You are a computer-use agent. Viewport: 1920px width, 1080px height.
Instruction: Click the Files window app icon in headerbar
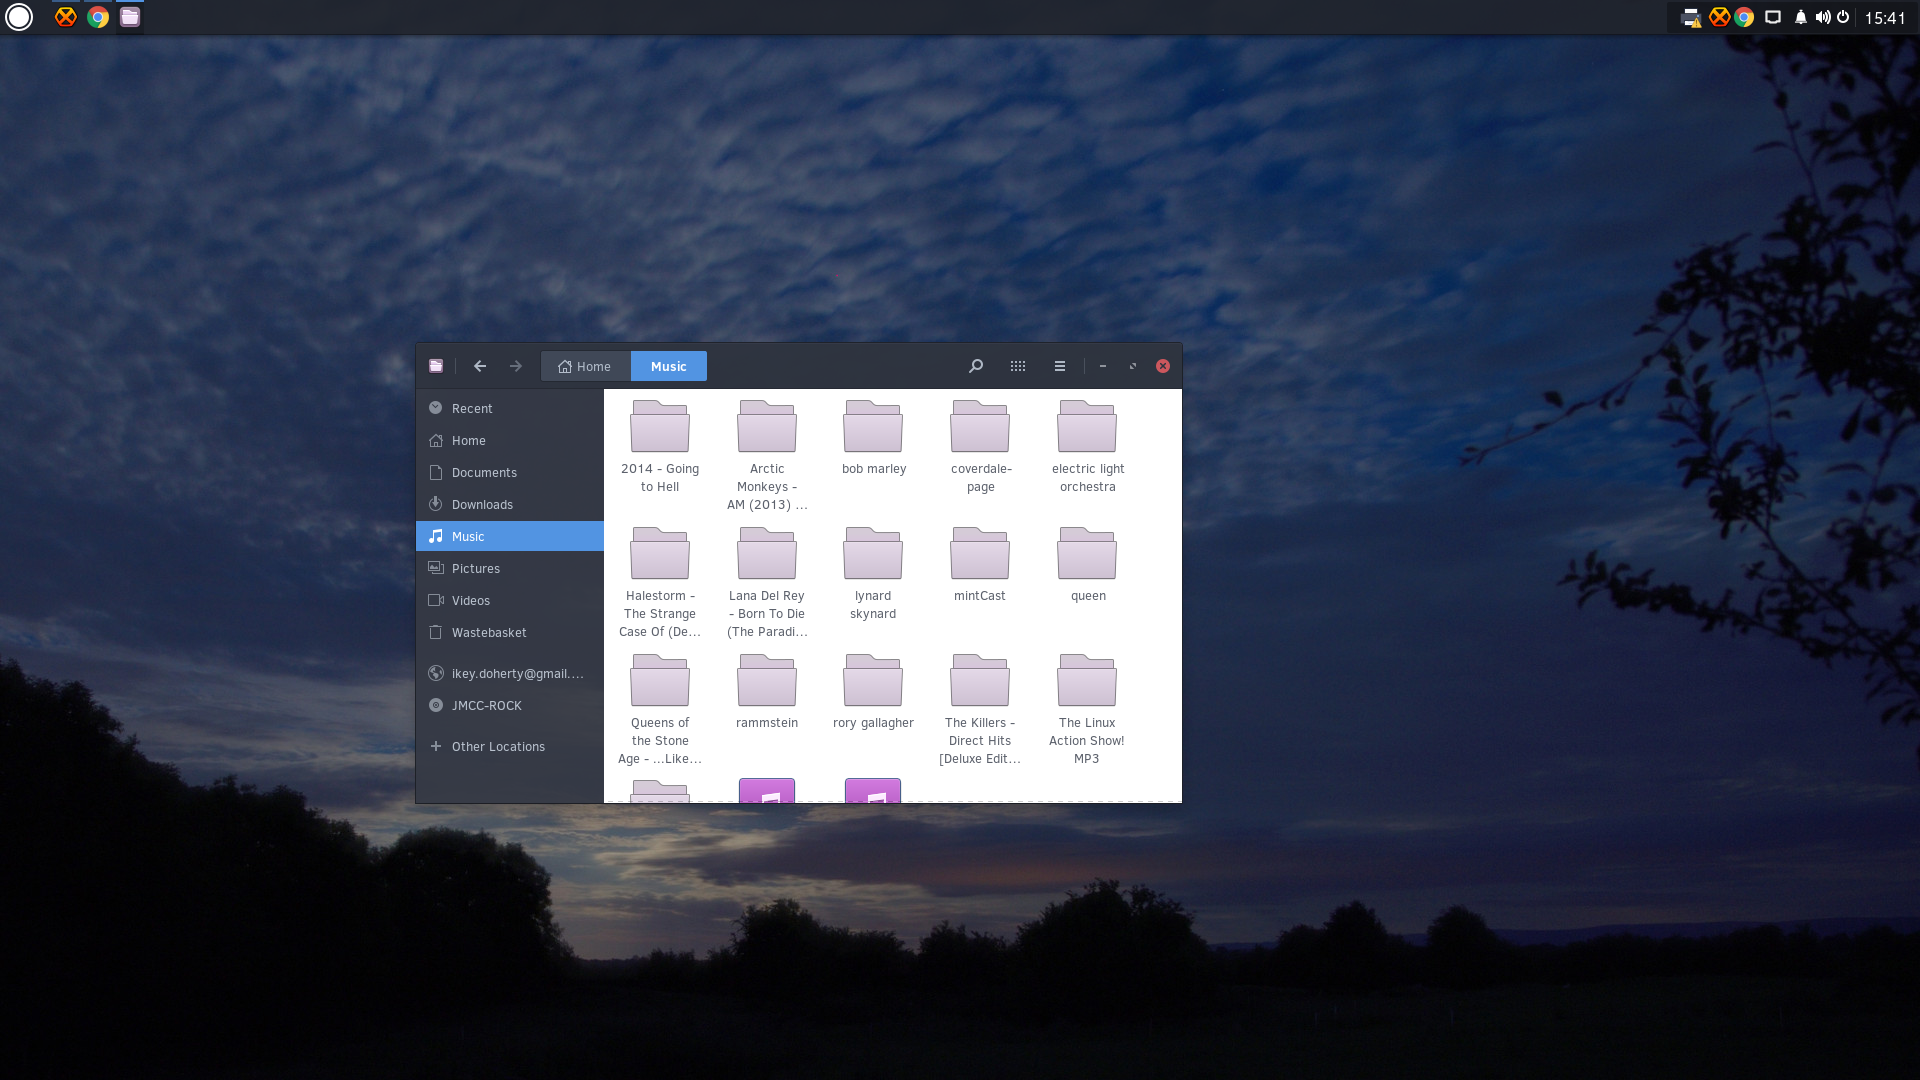pyautogui.click(x=436, y=366)
